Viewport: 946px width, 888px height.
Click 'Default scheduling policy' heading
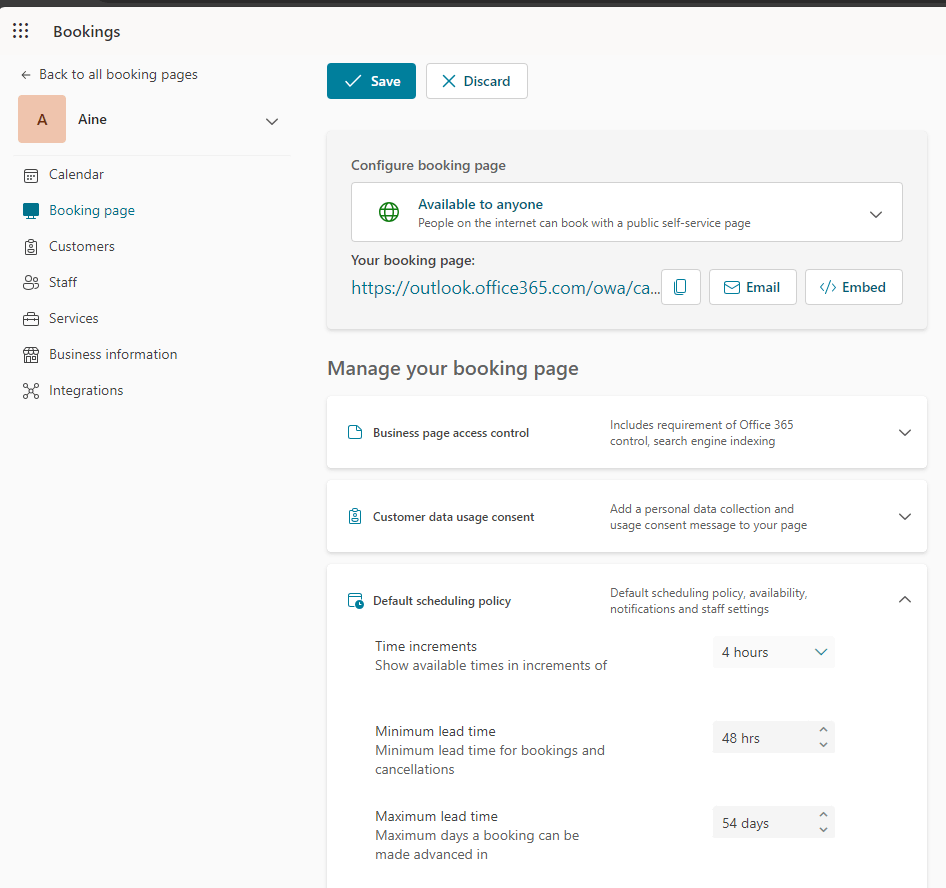442,601
